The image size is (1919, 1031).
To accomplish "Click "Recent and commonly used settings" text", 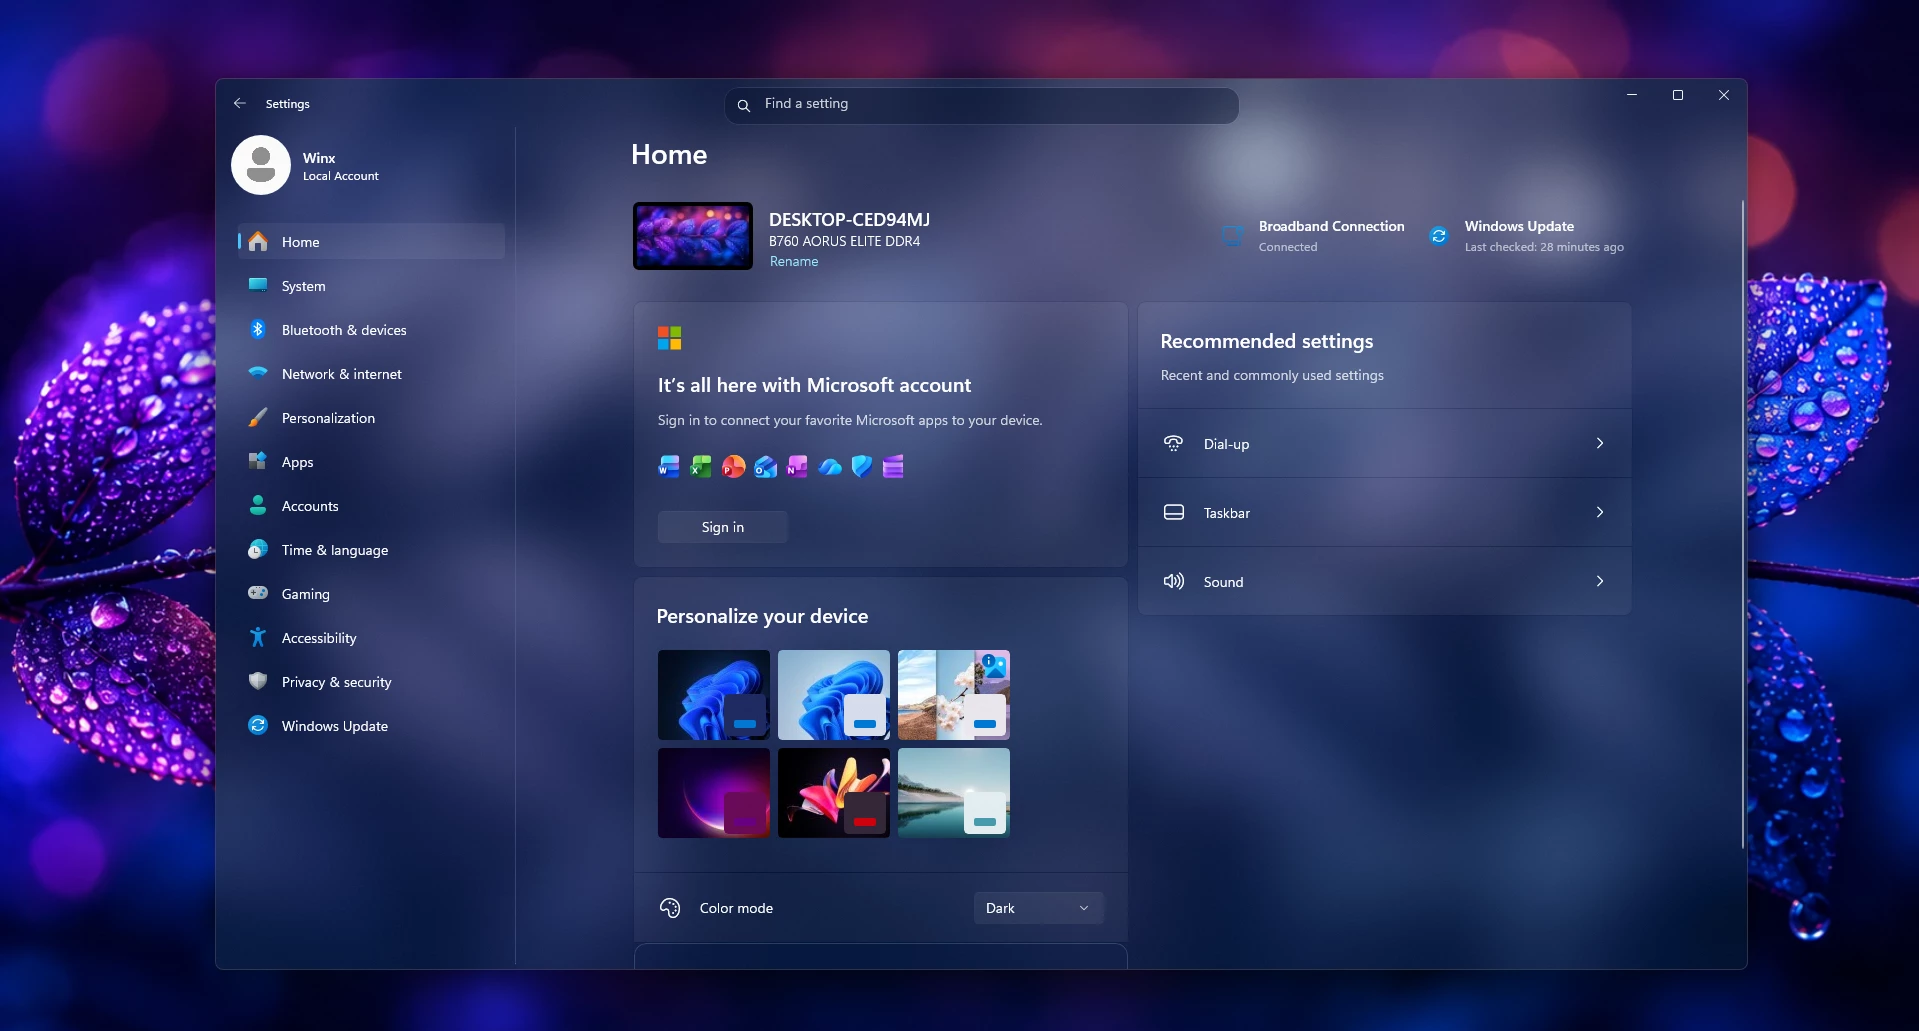I will pyautogui.click(x=1272, y=375).
